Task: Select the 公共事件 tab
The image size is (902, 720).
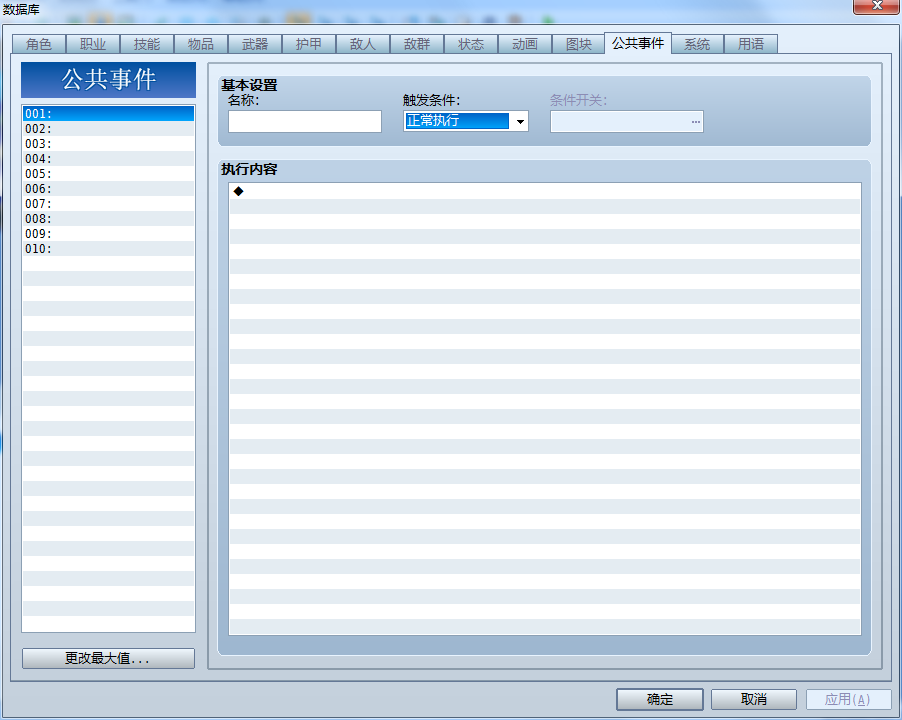Action: click(x=638, y=43)
